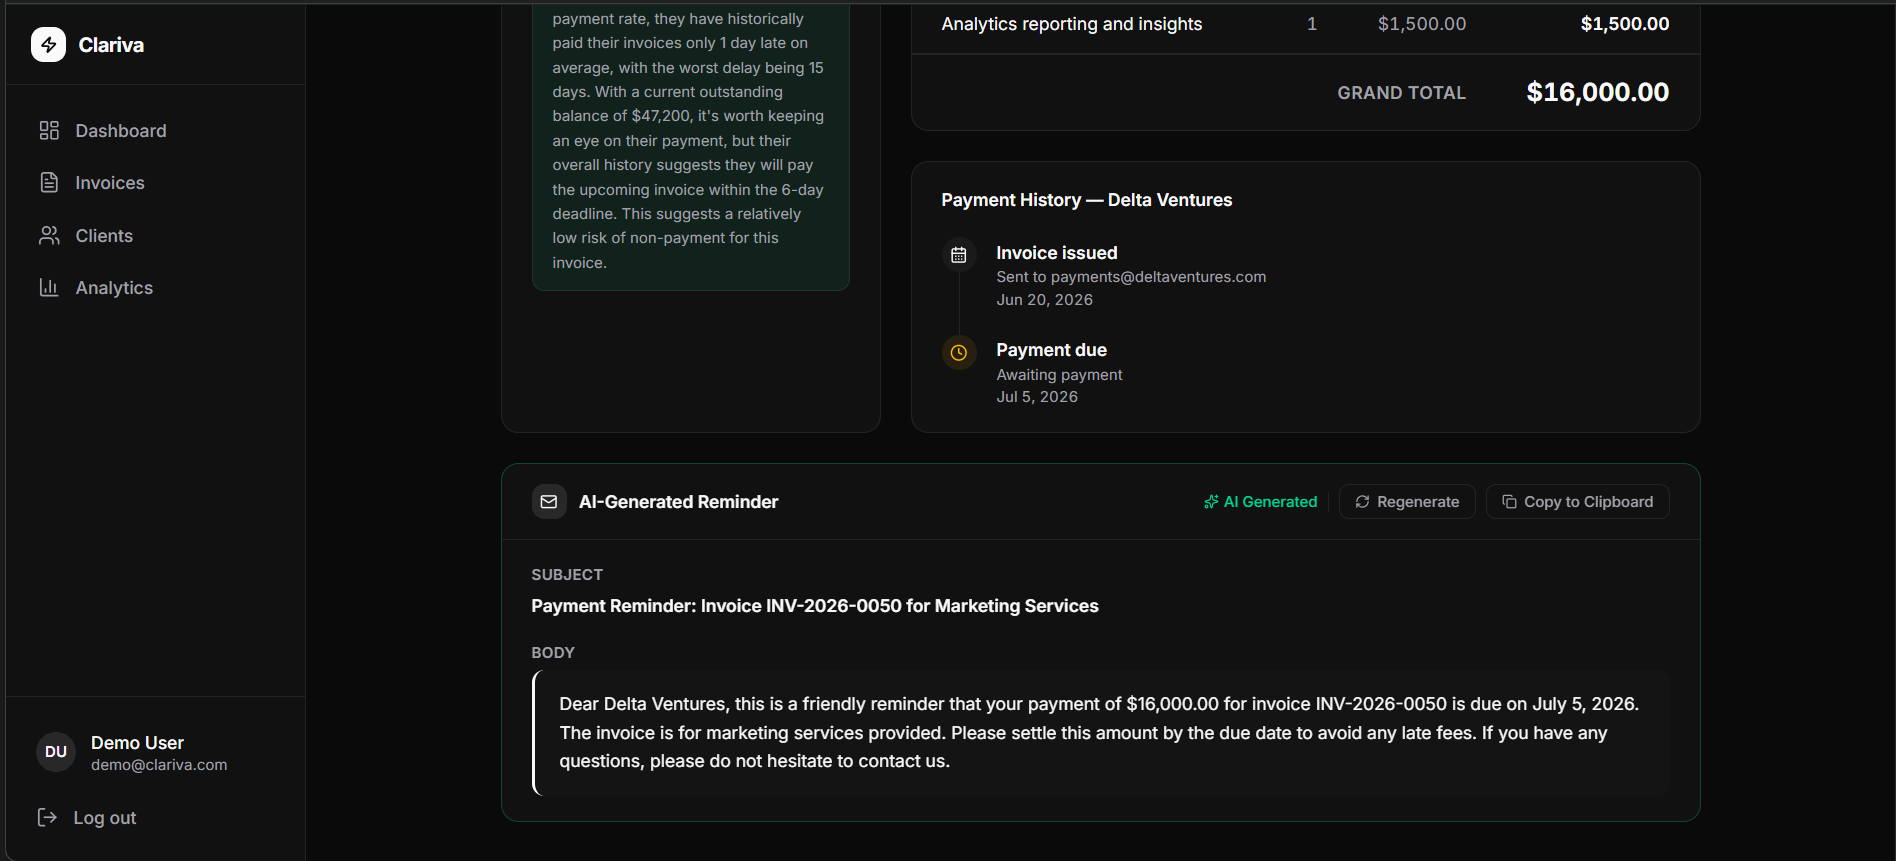Click the Clariva lightning bolt logo
This screenshot has height=861, width=1896.
click(x=48, y=45)
